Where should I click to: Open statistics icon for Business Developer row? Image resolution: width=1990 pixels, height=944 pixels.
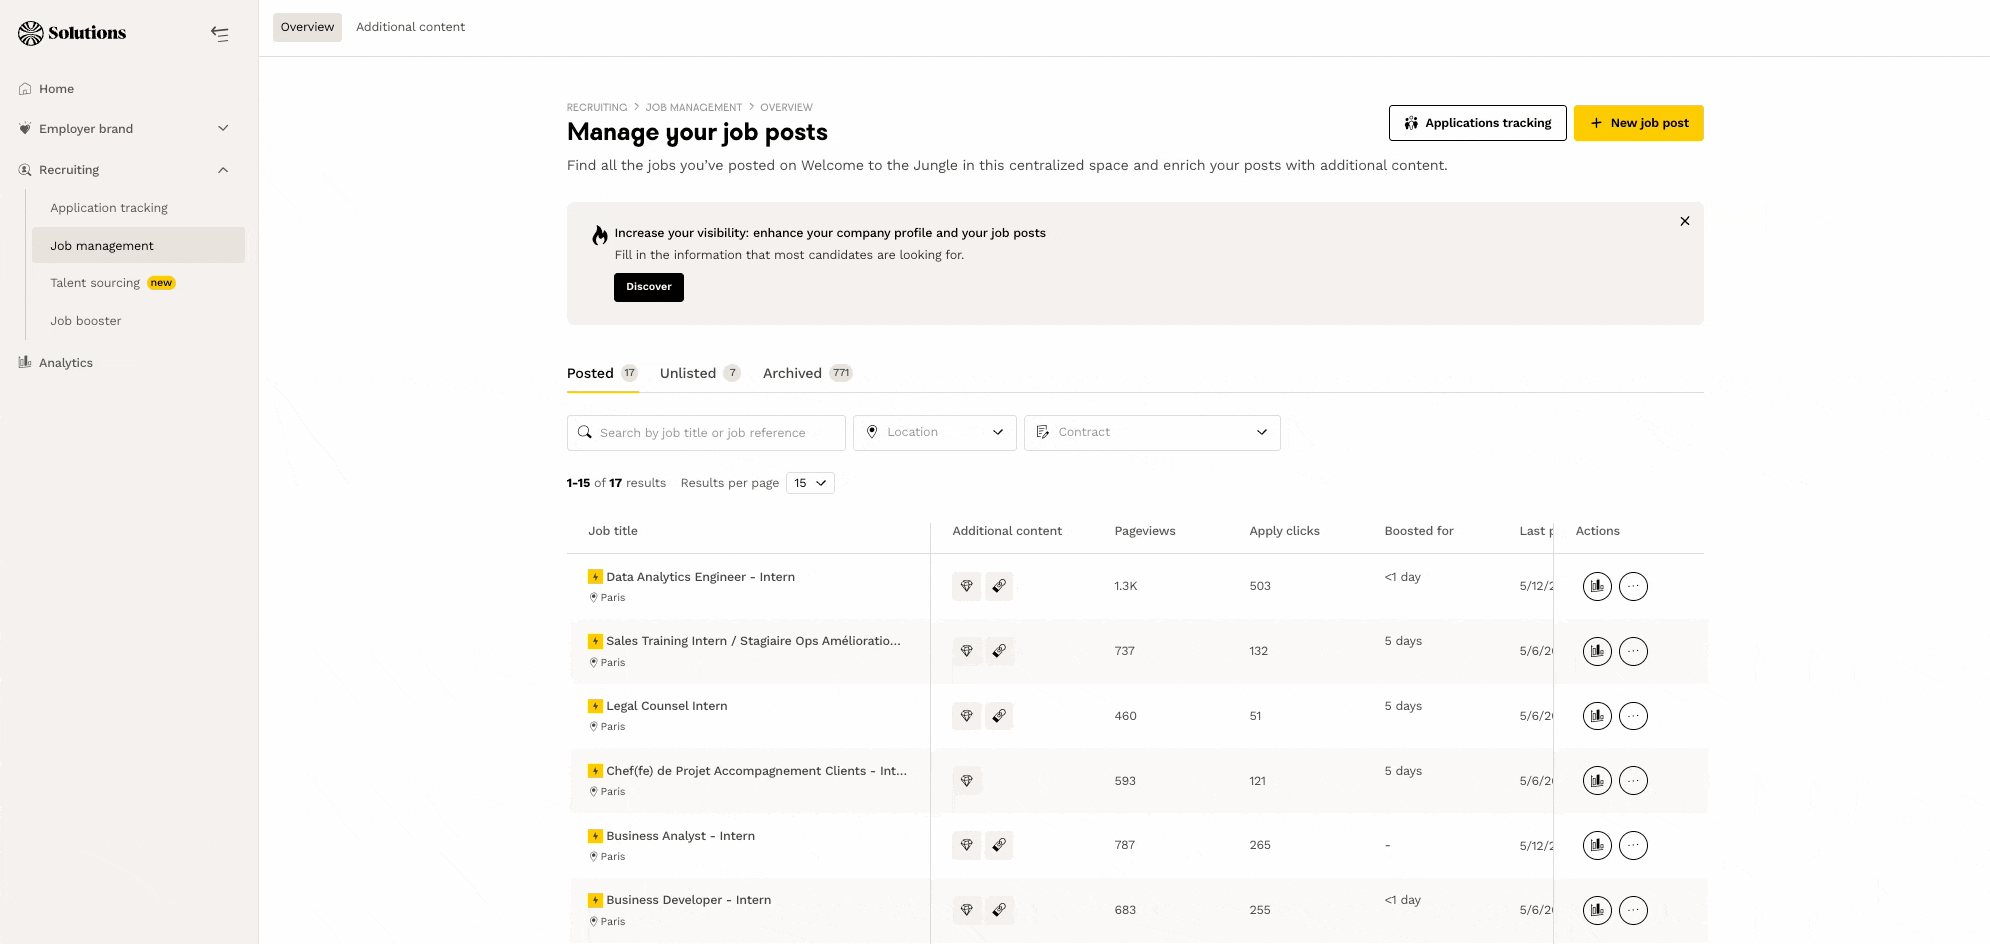tap(1597, 910)
